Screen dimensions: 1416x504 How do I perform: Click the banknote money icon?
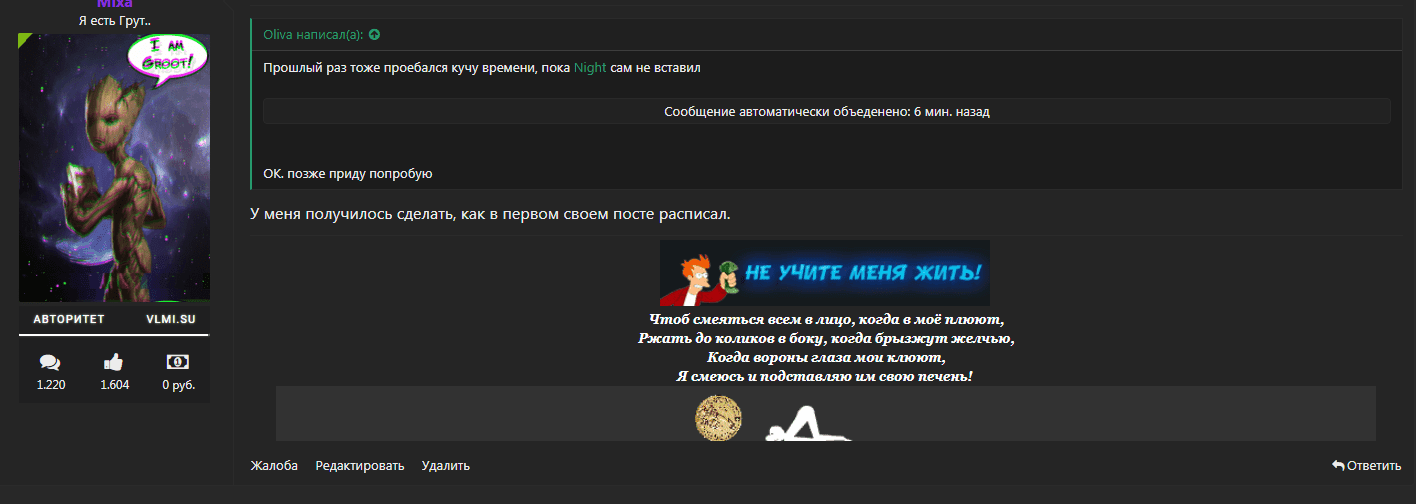pos(178,362)
